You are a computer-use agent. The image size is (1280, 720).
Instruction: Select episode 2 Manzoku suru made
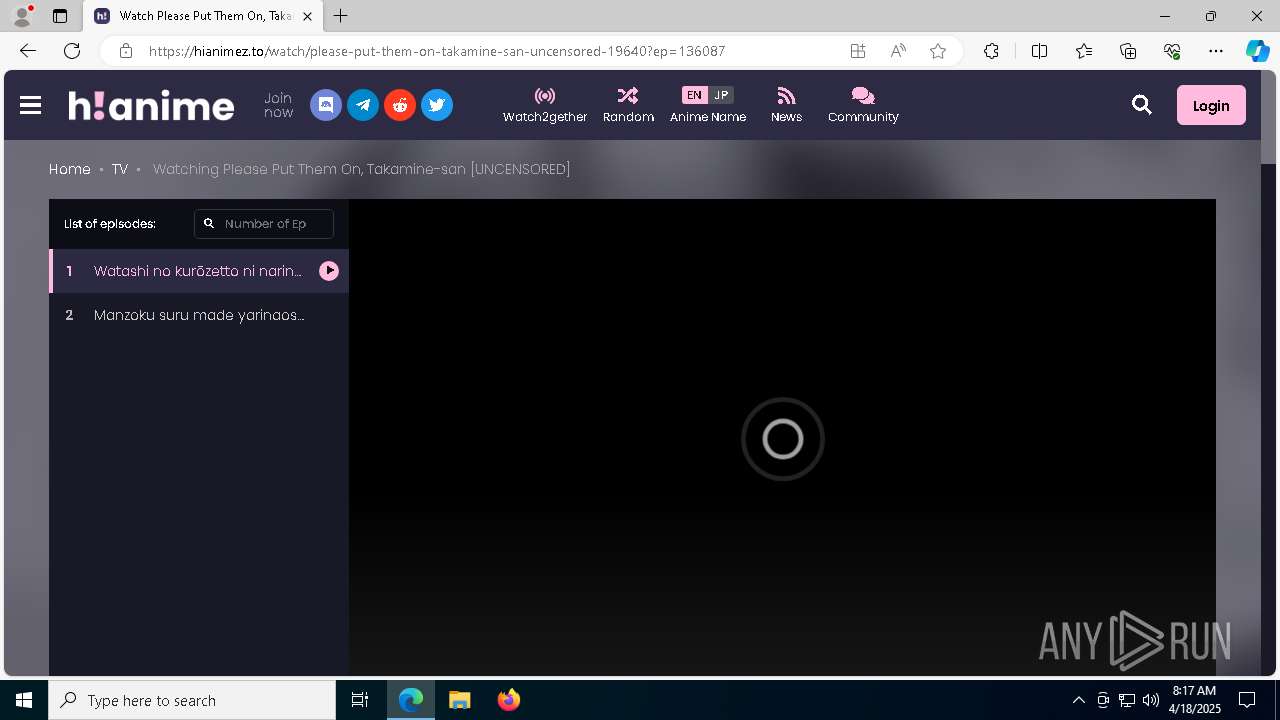coord(198,315)
